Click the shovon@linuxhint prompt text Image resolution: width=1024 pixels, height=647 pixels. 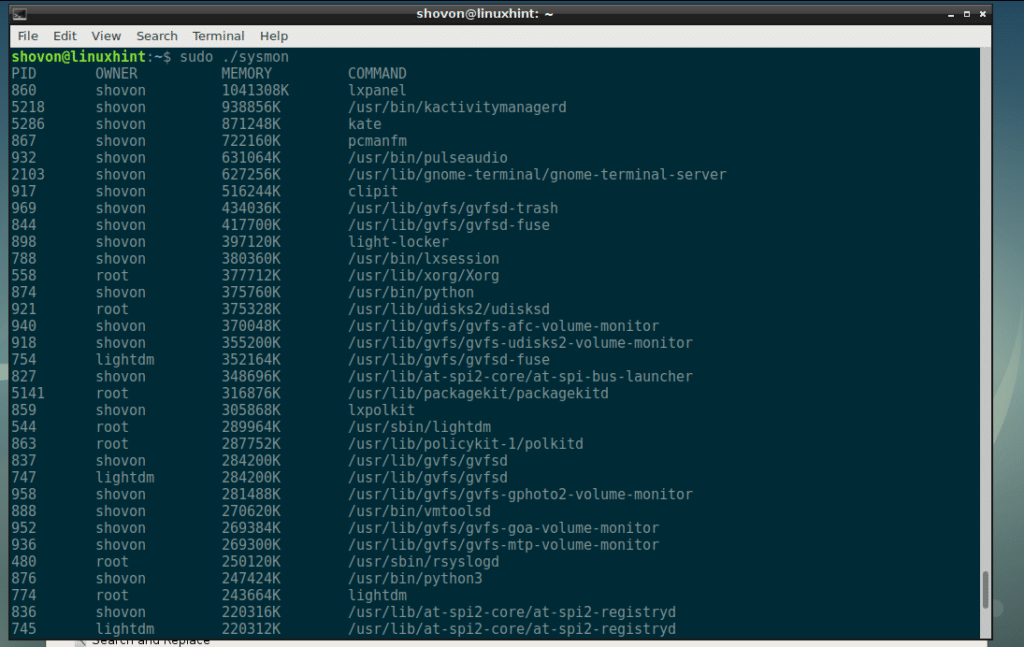(78, 57)
